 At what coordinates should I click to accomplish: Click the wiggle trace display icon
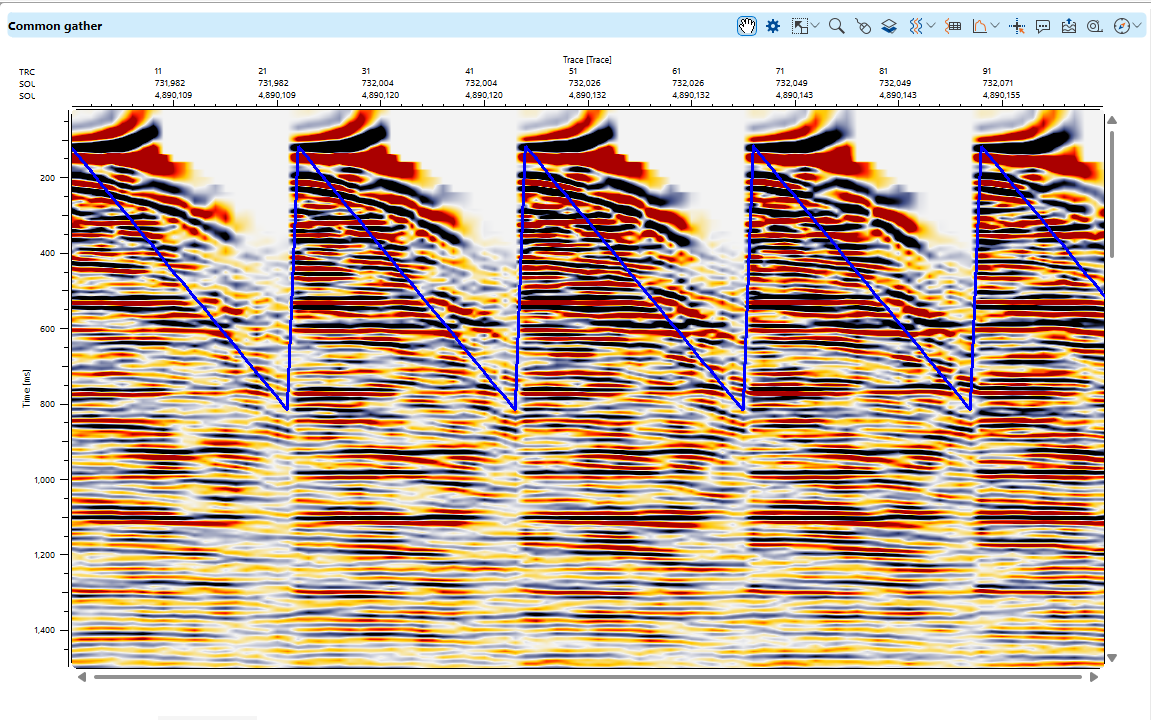tap(915, 26)
